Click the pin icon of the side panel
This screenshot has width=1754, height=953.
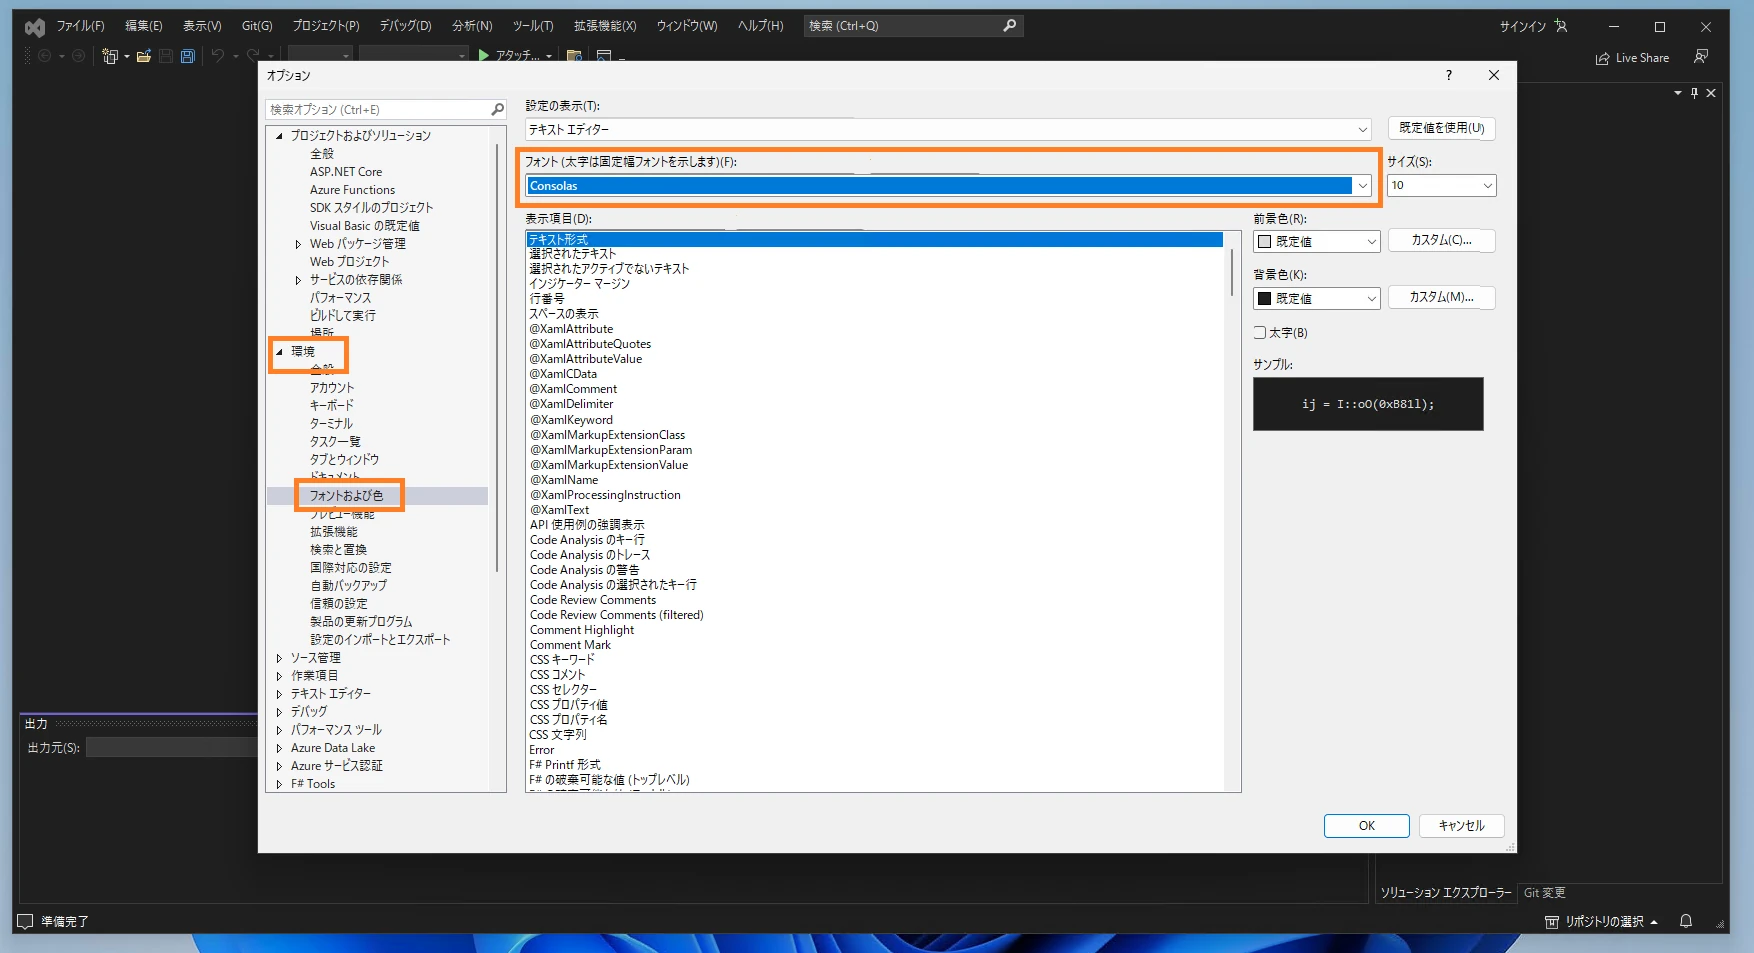point(1694,93)
